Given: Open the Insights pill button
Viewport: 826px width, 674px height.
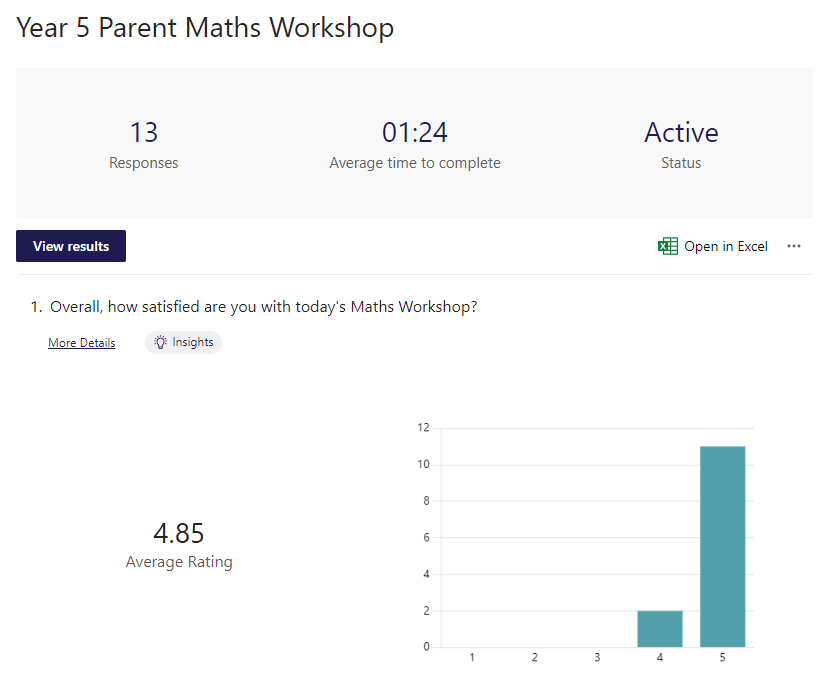Looking at the screenshot, I should pyautogui.click(x=183, y=343).
